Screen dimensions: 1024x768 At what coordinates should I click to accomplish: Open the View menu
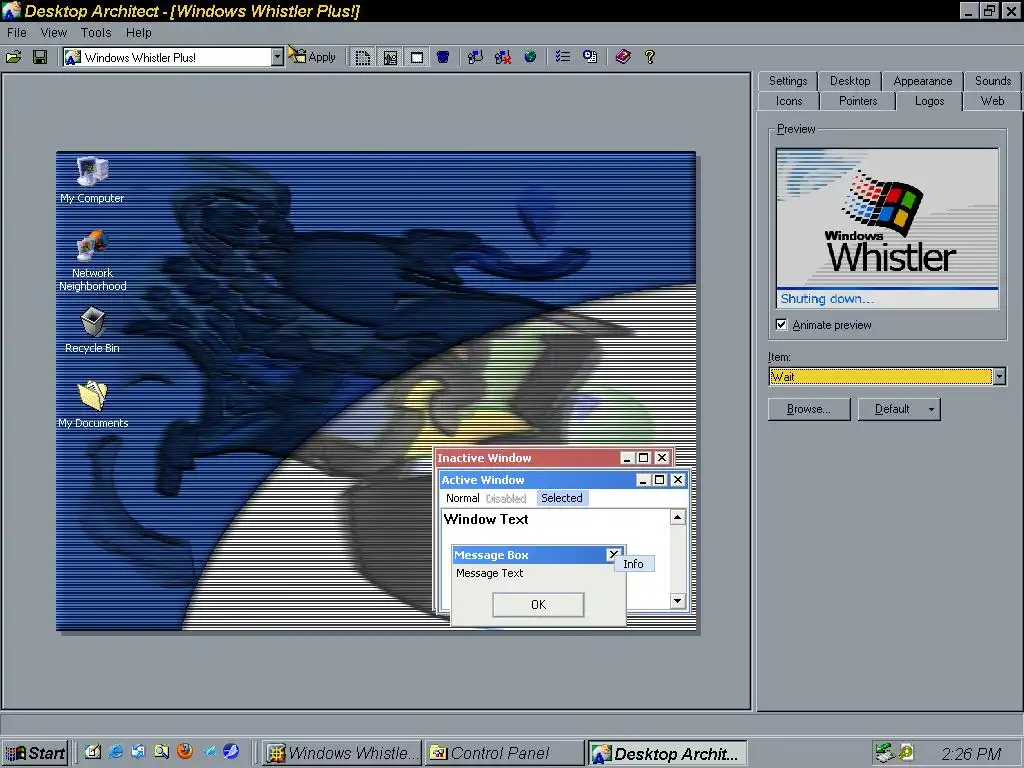[54, 33]
